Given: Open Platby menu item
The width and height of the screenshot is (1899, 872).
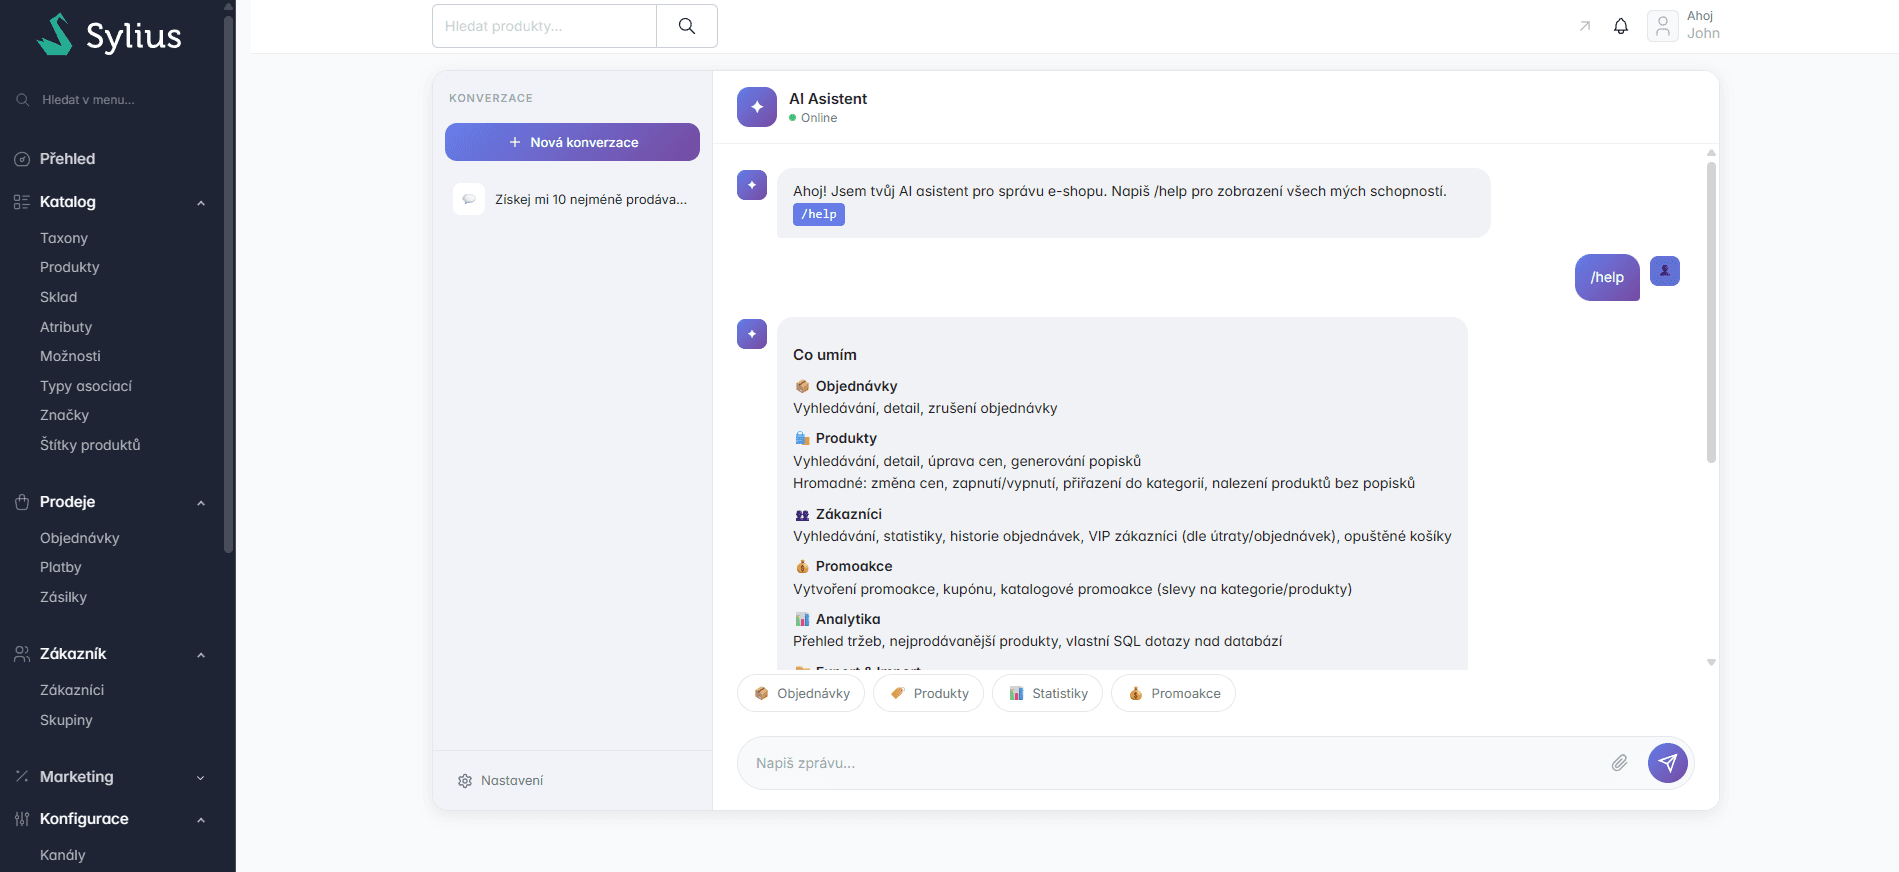Looking at the screenshot, I should pyautogui.click(x=61, y=567).
